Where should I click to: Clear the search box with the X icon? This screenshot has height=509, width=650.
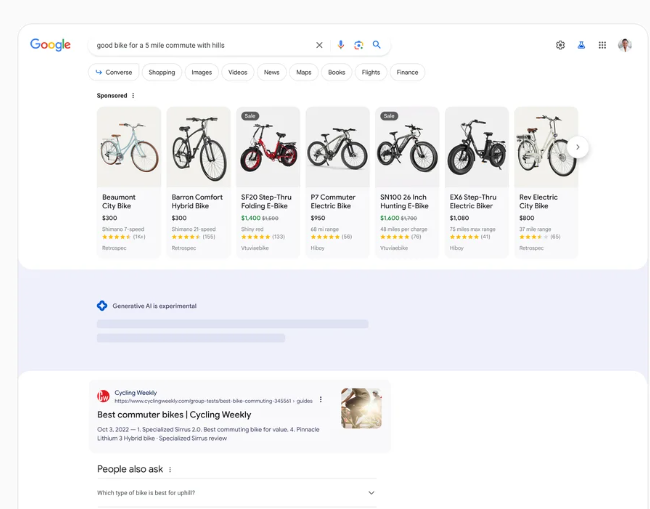pyautogui.click(x=320, y=45)
